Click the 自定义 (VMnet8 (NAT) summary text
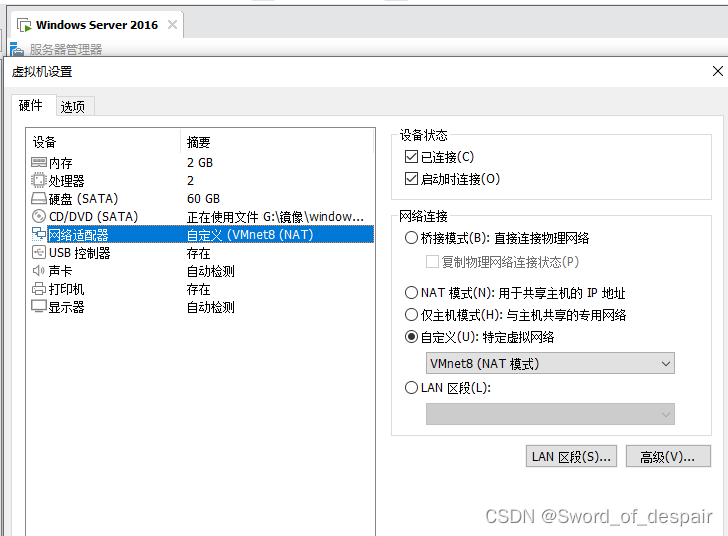 pyautogui.click(x=250, y=235)
